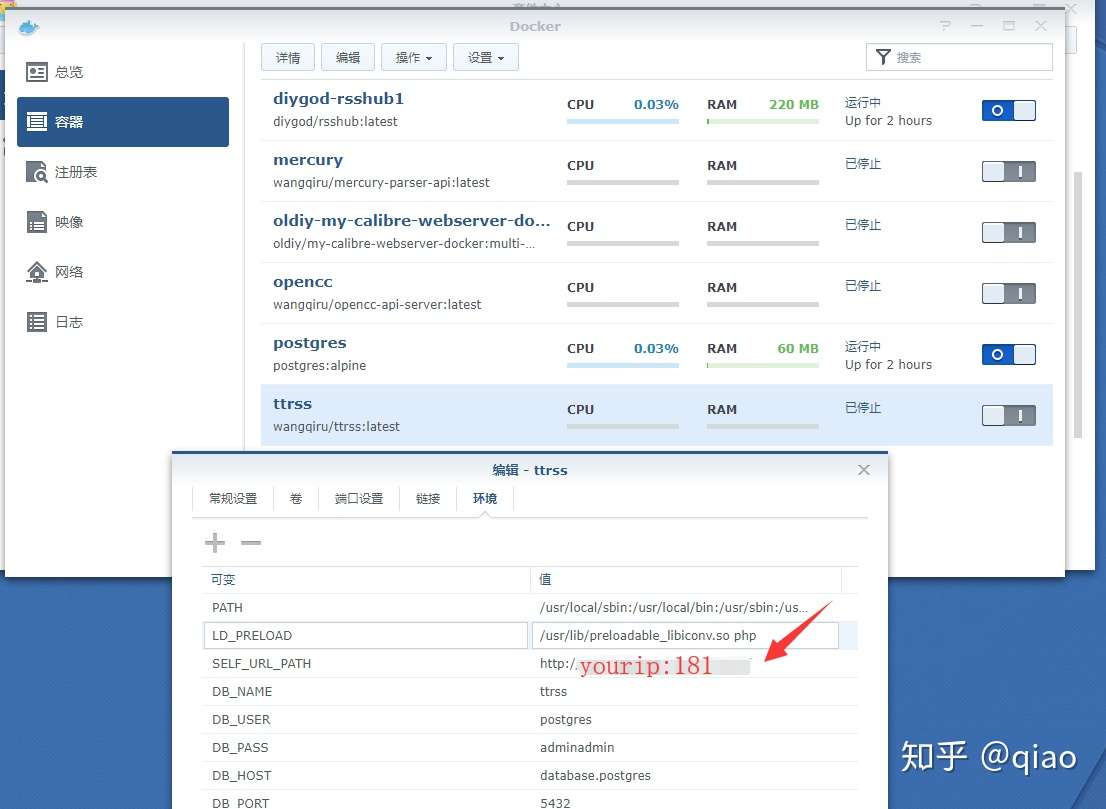
Task: Expand the 设置 settings dropdown
Action: pyautogui.click(x=486, y=58)
